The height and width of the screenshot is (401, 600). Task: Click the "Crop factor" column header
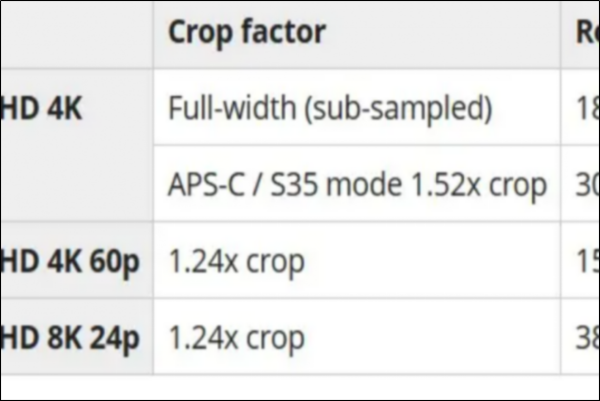pyautogui.click(x=247, y=33)
